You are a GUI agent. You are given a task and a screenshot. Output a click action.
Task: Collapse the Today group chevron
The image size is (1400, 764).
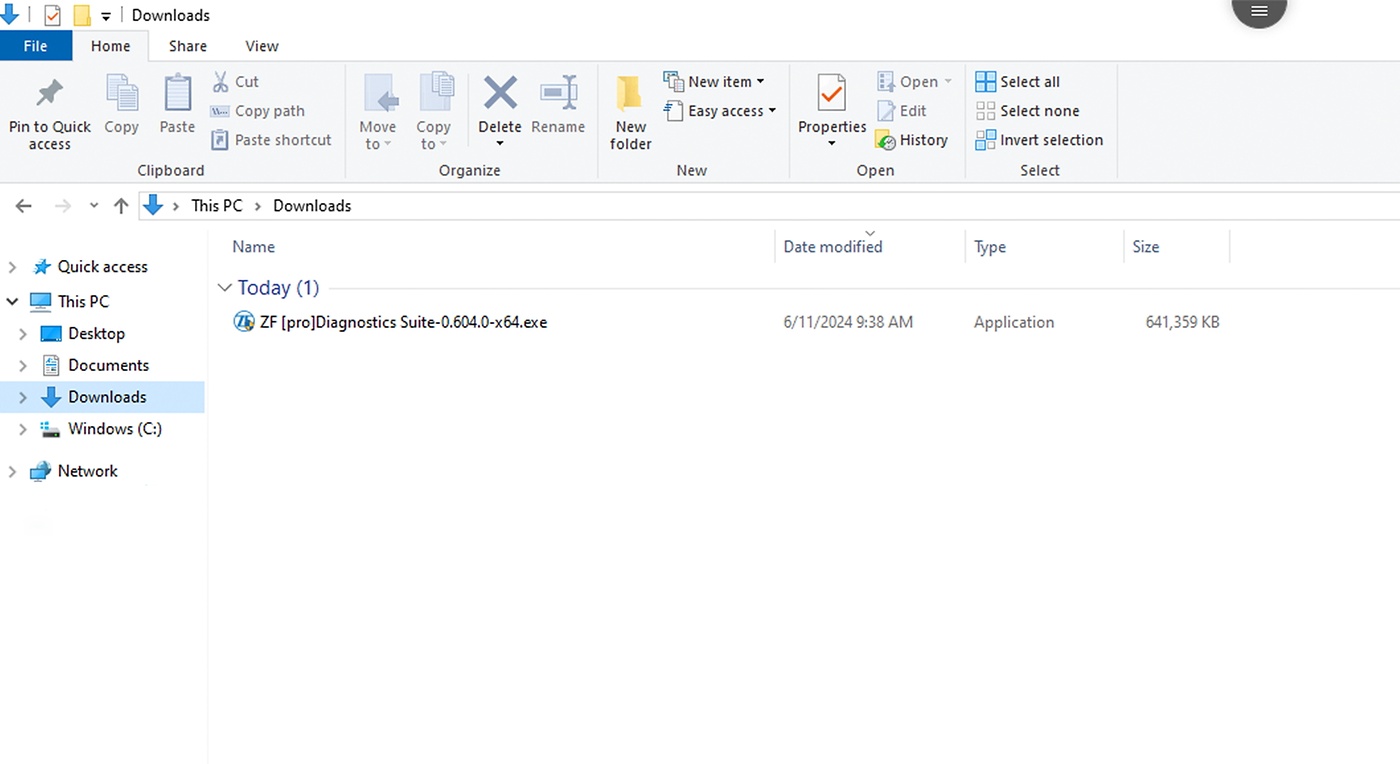tap(224, 288)
